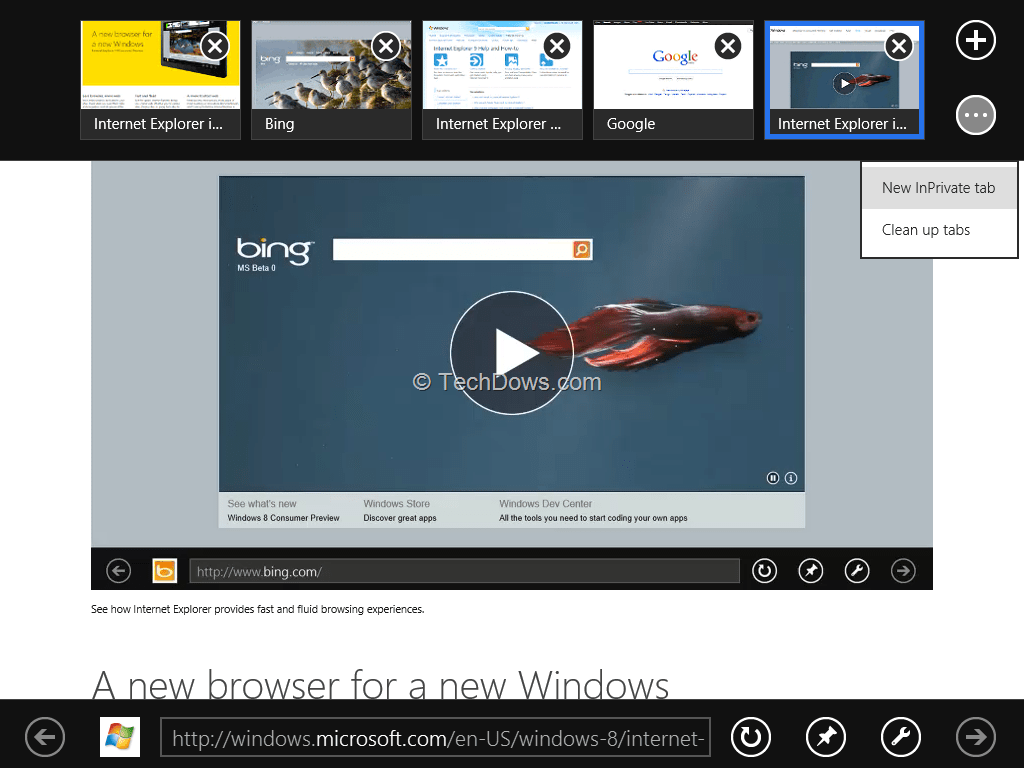The width and height of the screenshot is (1024, 768).
Task: Click pin icon in embedded Bing bar
Action: [810, 571]
